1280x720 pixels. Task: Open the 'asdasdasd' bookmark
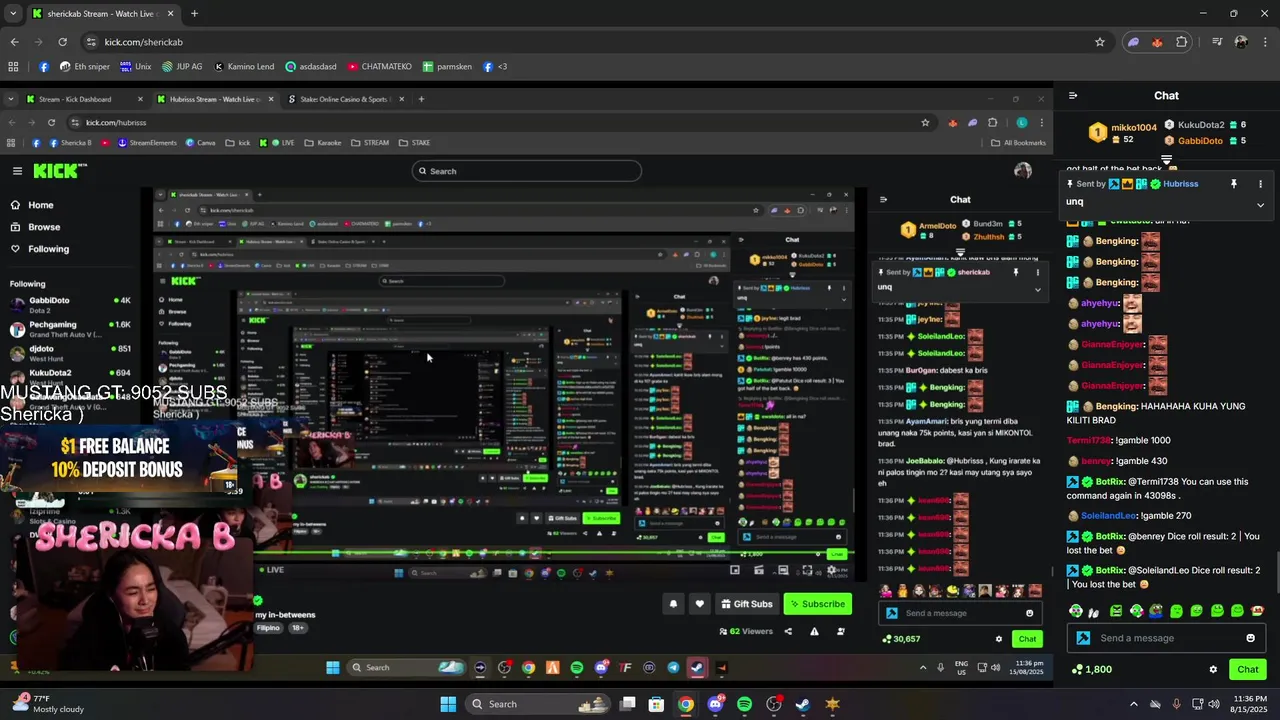[x=311, y=67]
